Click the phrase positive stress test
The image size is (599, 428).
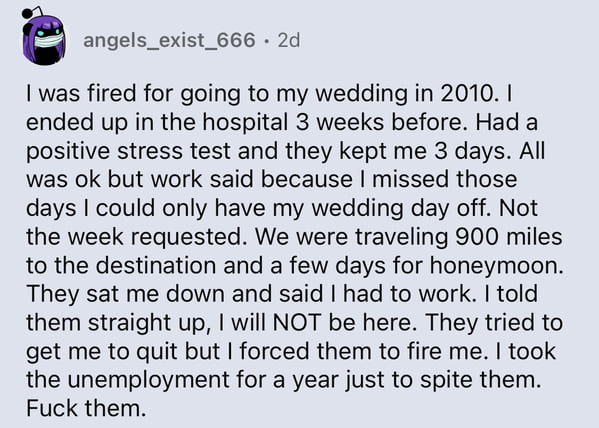tap(128, 152)
